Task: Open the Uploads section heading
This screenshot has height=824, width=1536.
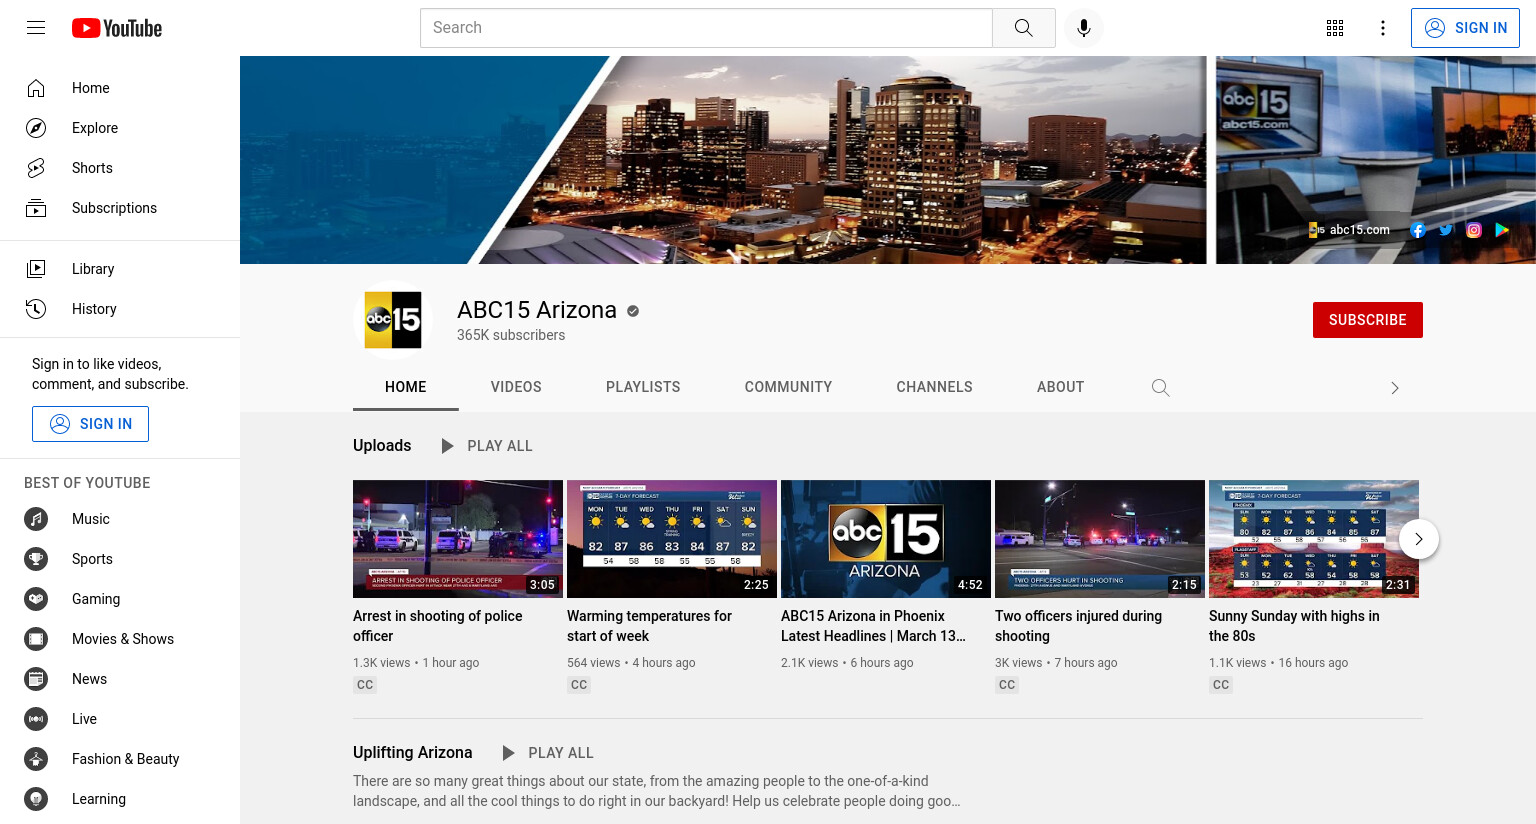Action: (x=382, y=446)
